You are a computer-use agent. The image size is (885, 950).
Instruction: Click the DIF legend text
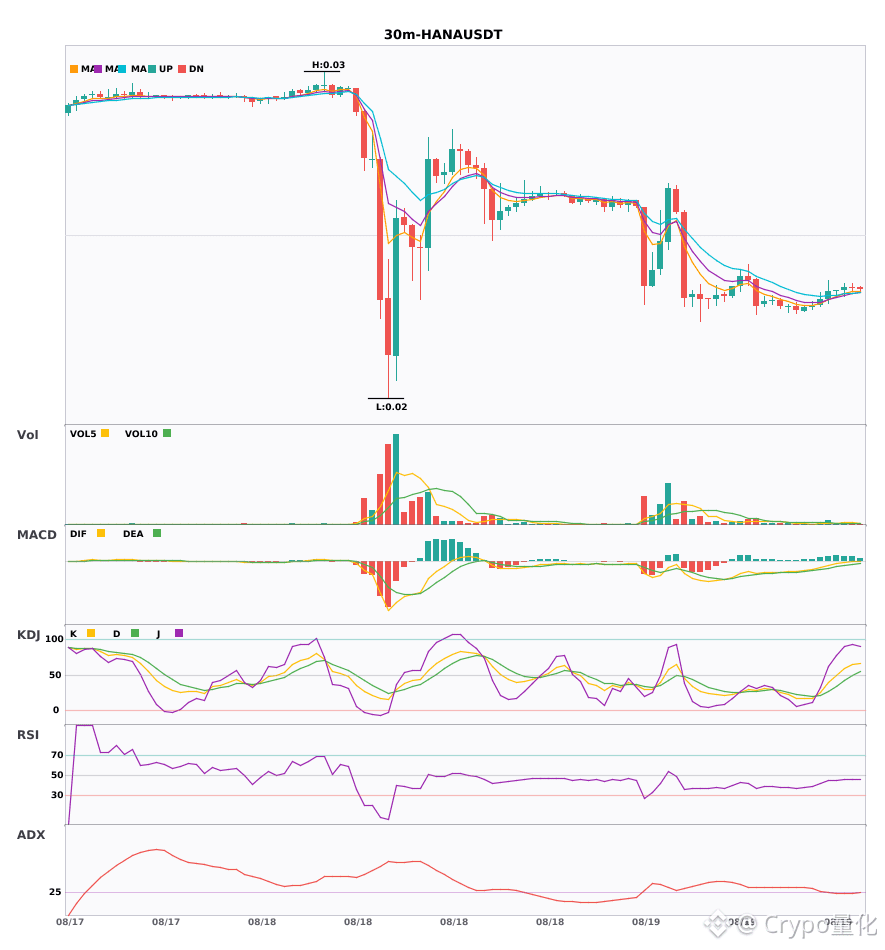(78, 534)
